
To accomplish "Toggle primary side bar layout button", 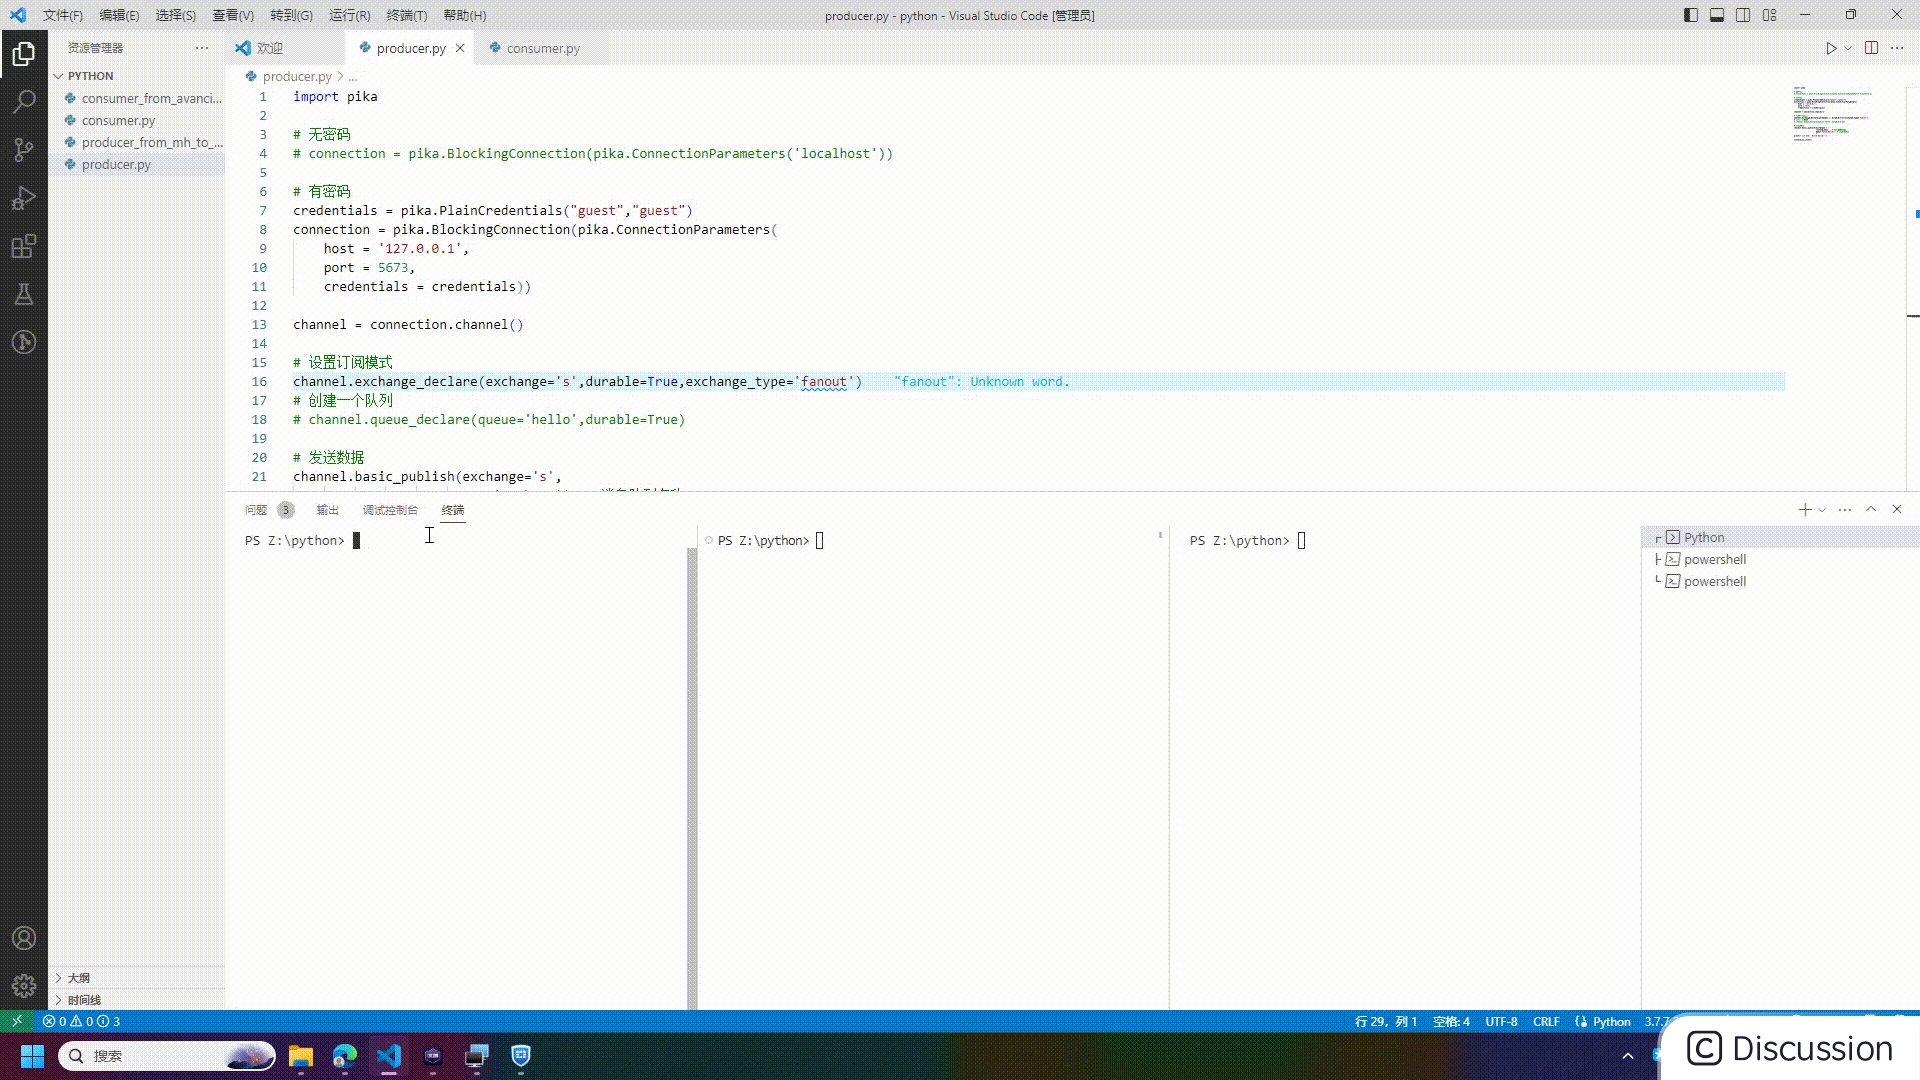I will pos(1691,15).
